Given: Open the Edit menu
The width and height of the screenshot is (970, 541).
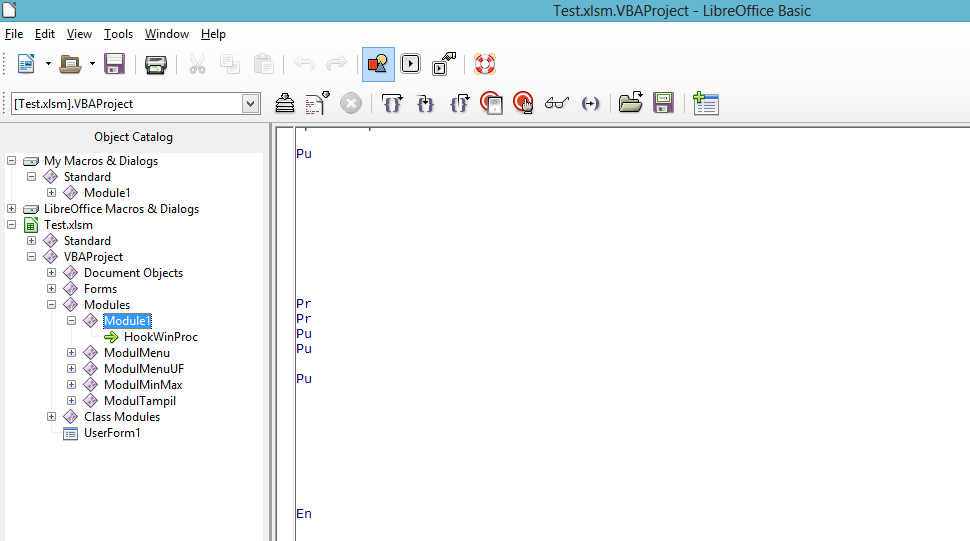Looking at the screenshot, I should [45, 34].
